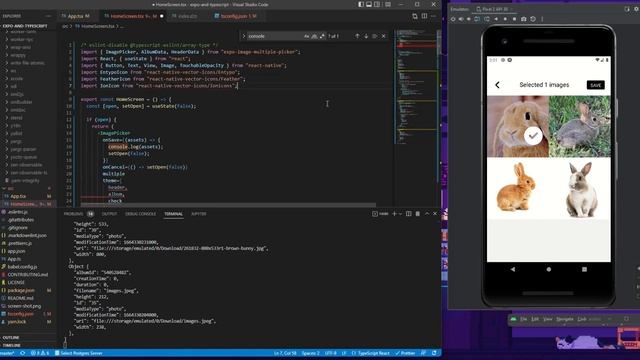Toggle Match Case in find widget
Screen dimensions: 640x360
307,36
